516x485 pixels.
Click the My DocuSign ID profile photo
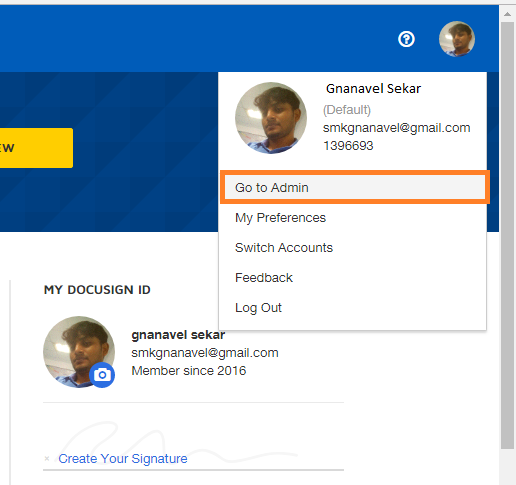[79, 352]
